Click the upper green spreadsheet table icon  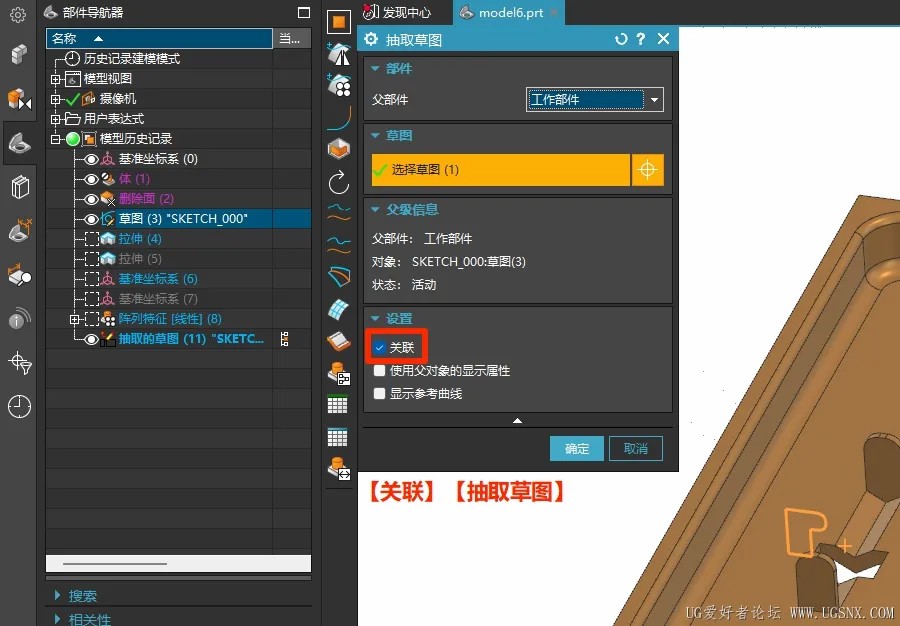[338, 404]
